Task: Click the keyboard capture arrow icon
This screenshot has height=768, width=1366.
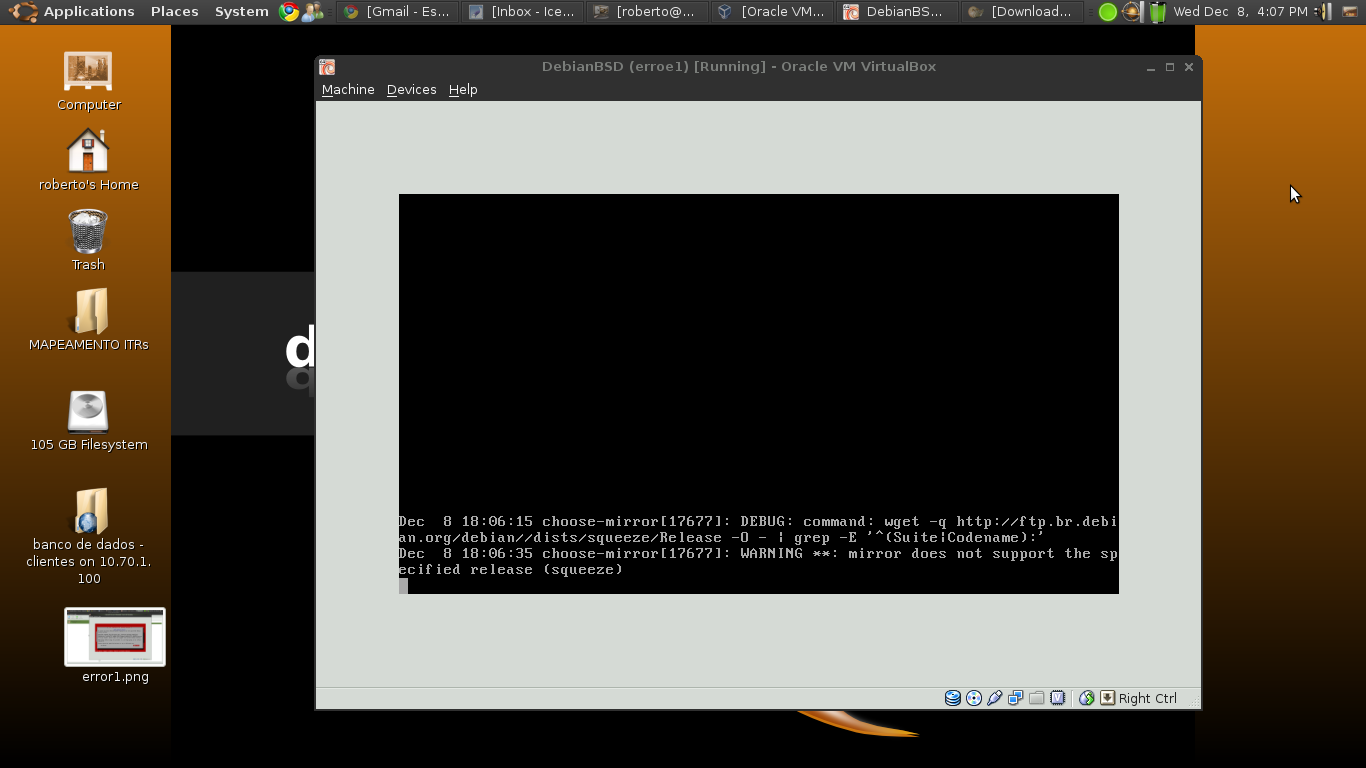Action: (1108, 698)
